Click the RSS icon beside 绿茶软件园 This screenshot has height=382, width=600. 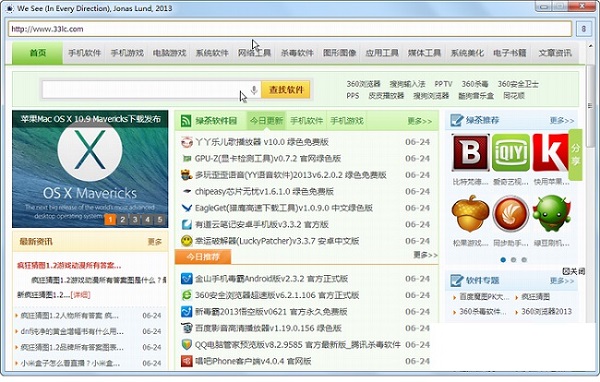click(186, 121)
